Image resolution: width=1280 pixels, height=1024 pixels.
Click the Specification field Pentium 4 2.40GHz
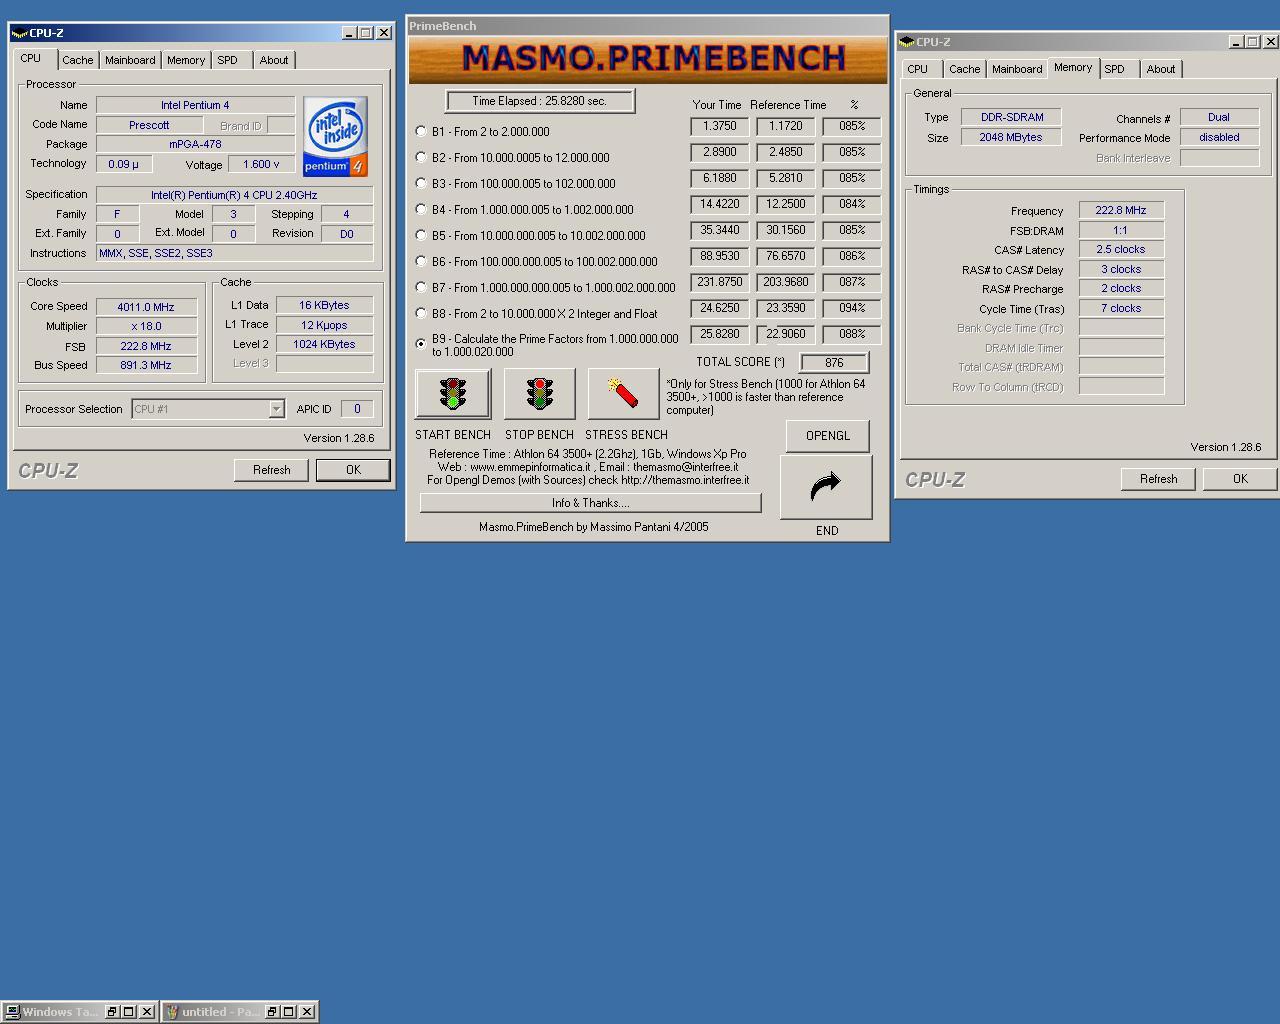coord(234,195)
